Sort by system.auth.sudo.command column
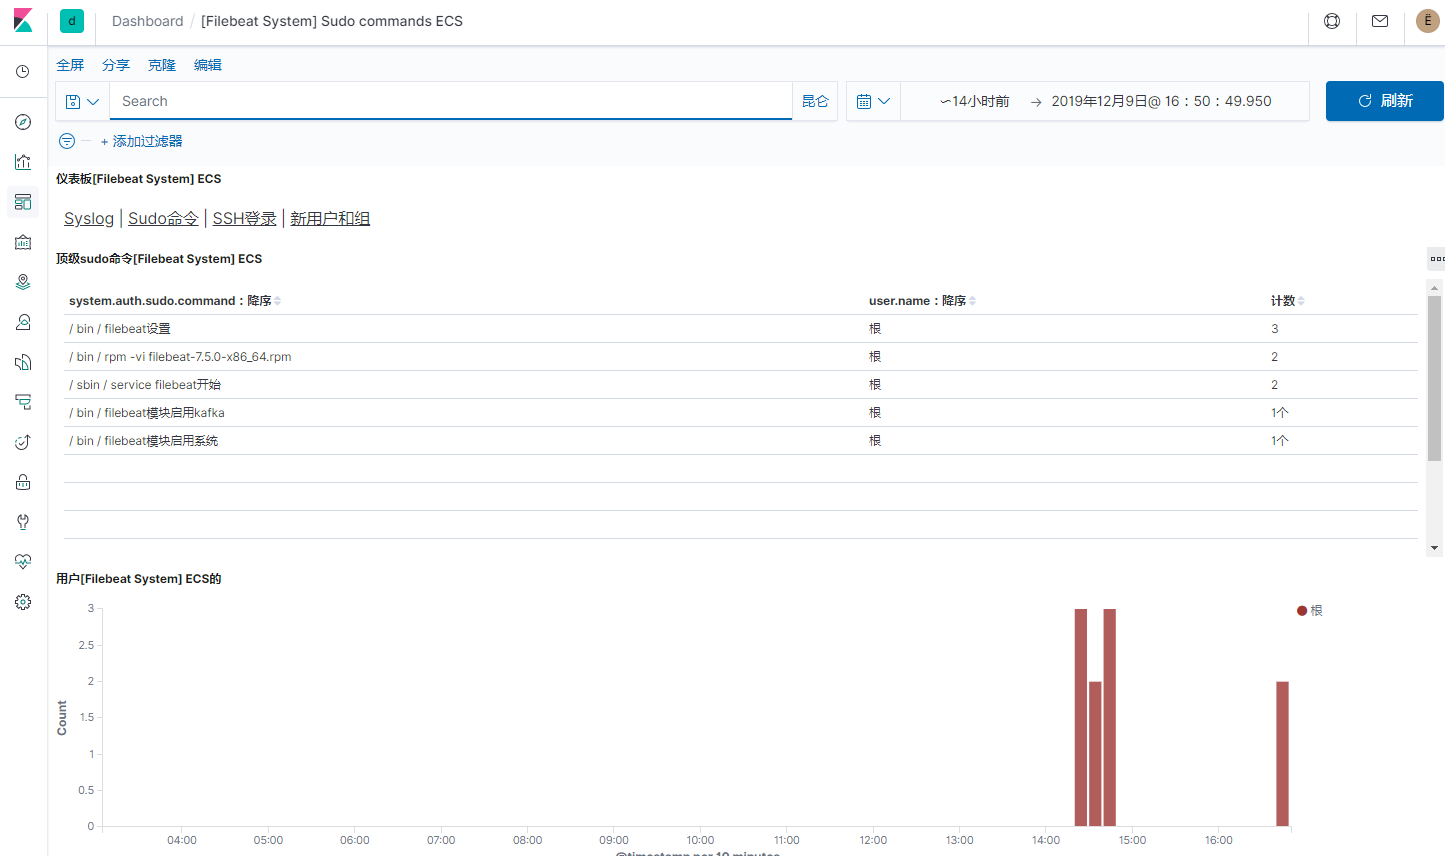The width and height of the screenshot is (1445, 856). (x=175, y=301)
